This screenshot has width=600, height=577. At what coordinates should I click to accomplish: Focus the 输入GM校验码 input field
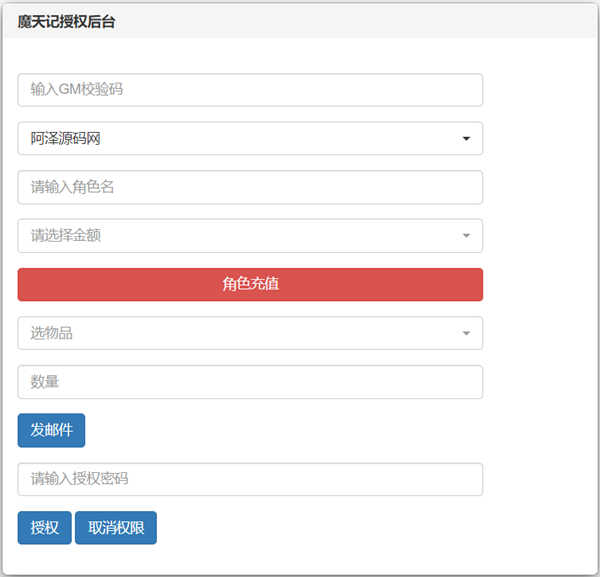(x=250, y=90)
